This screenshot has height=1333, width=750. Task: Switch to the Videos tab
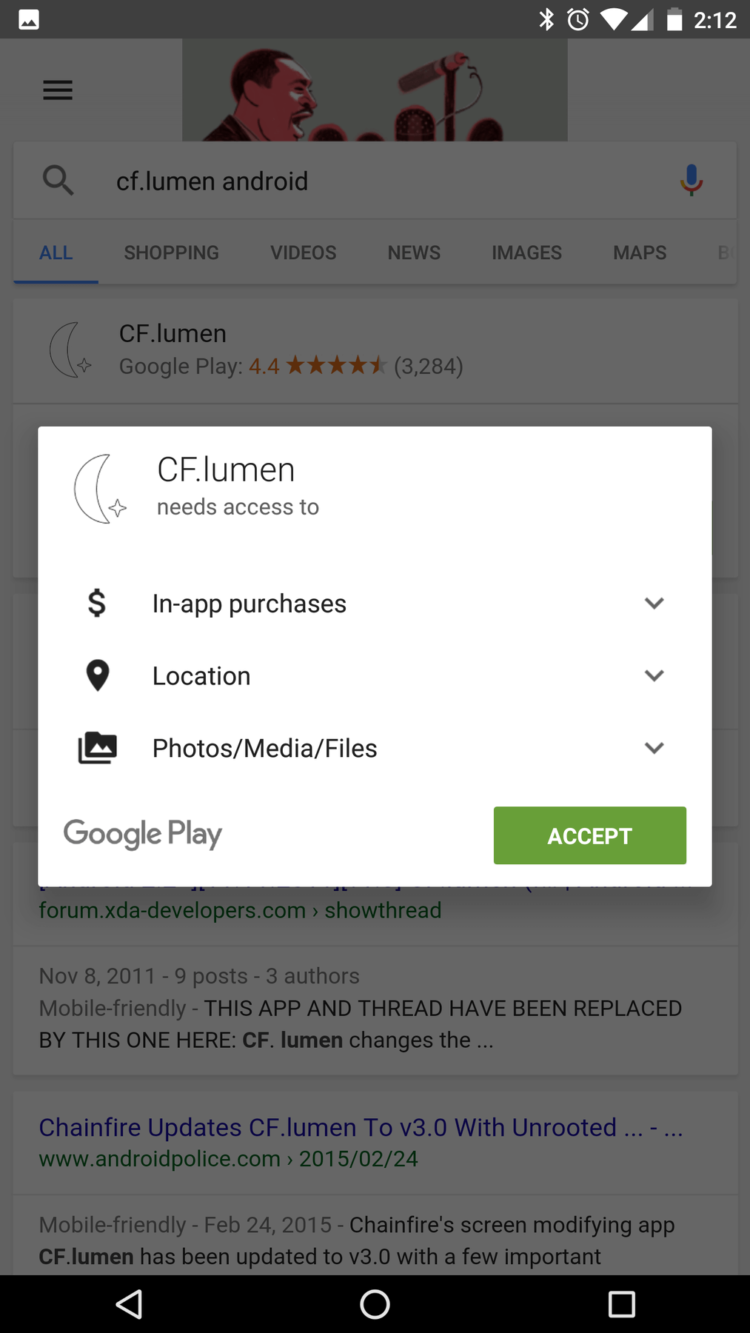(x=303, y=253)
